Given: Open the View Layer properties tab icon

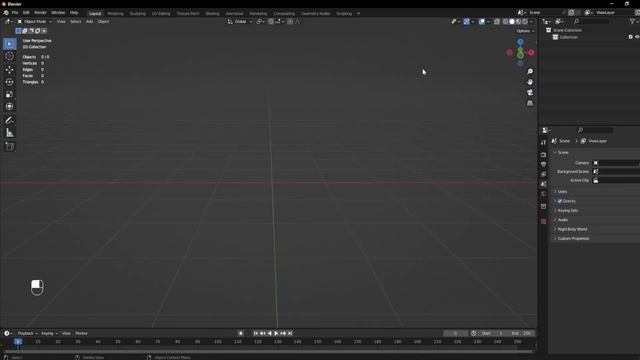Looking at the screenshot, I should click(543, 174).
